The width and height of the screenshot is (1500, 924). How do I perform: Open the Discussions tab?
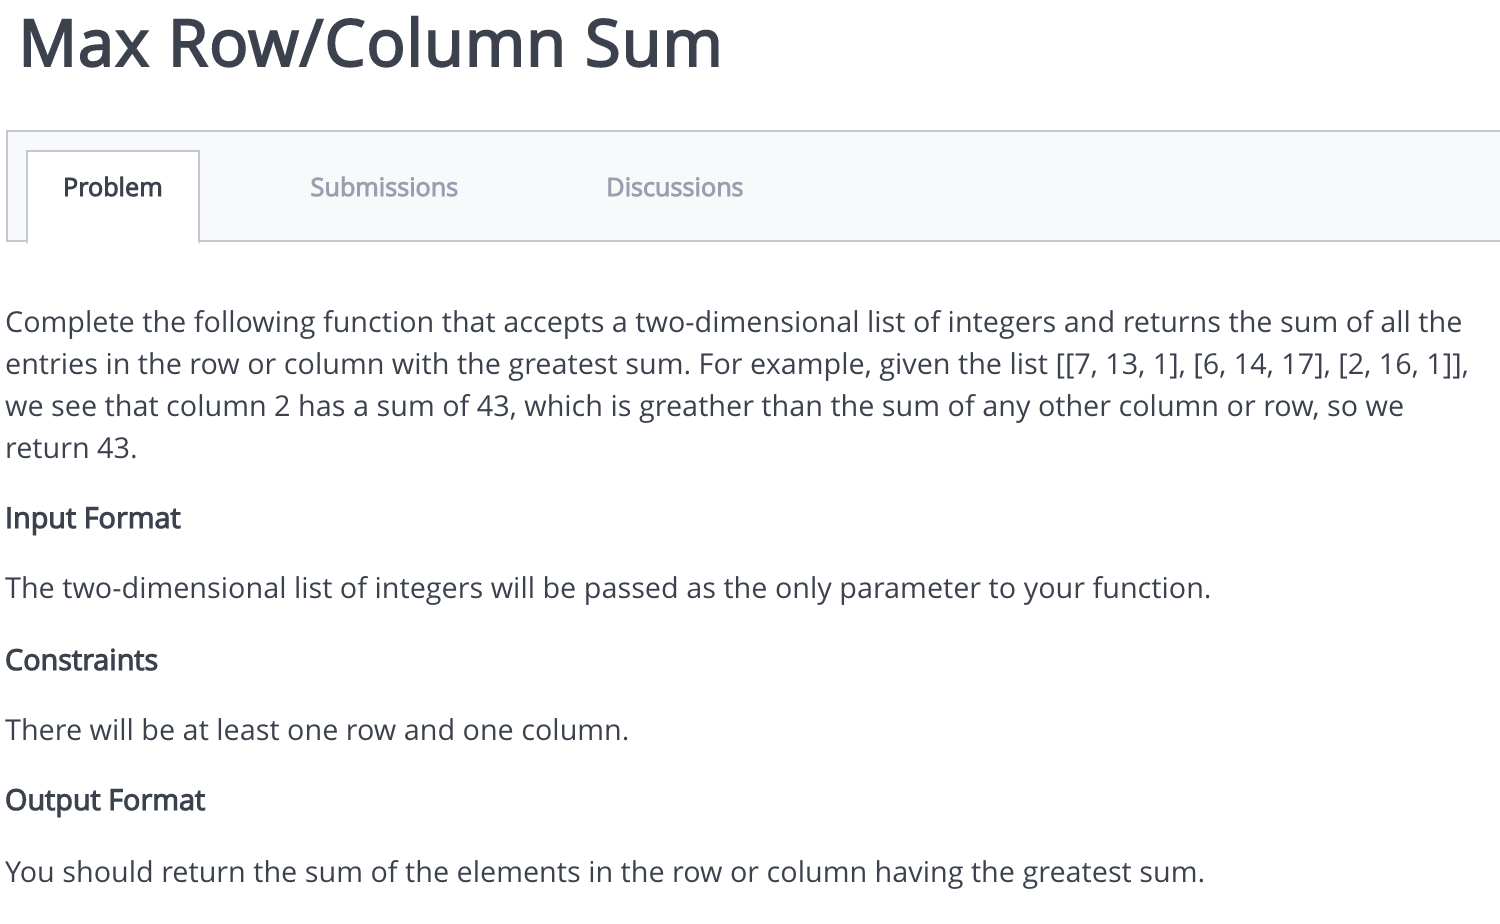click(x=675, y=187)
